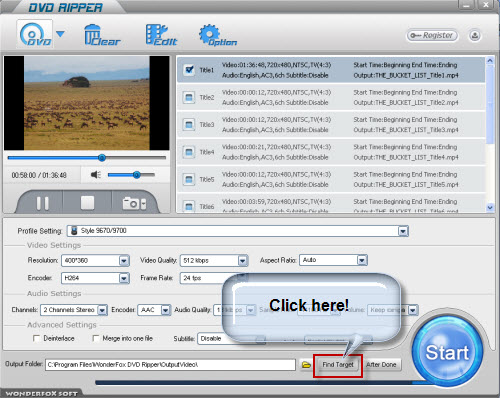
Task: Click the After Done button
Action: [381, 365]
